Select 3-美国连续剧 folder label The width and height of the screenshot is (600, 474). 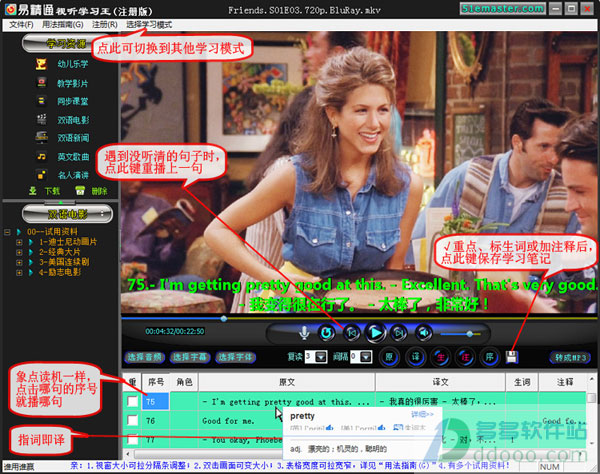(x=64, y=262)
